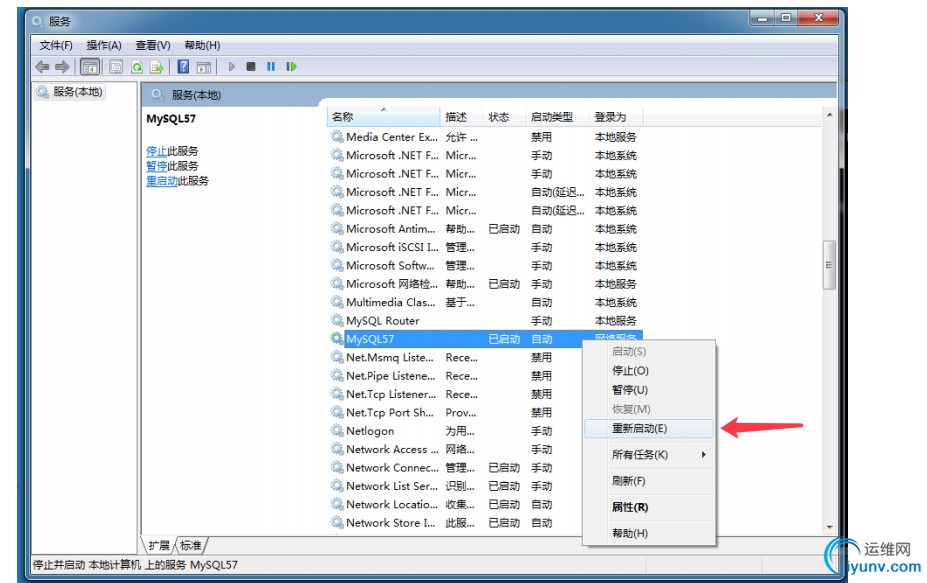
Task: Sort by the 登录为 column header
Action: click(616, 117)
